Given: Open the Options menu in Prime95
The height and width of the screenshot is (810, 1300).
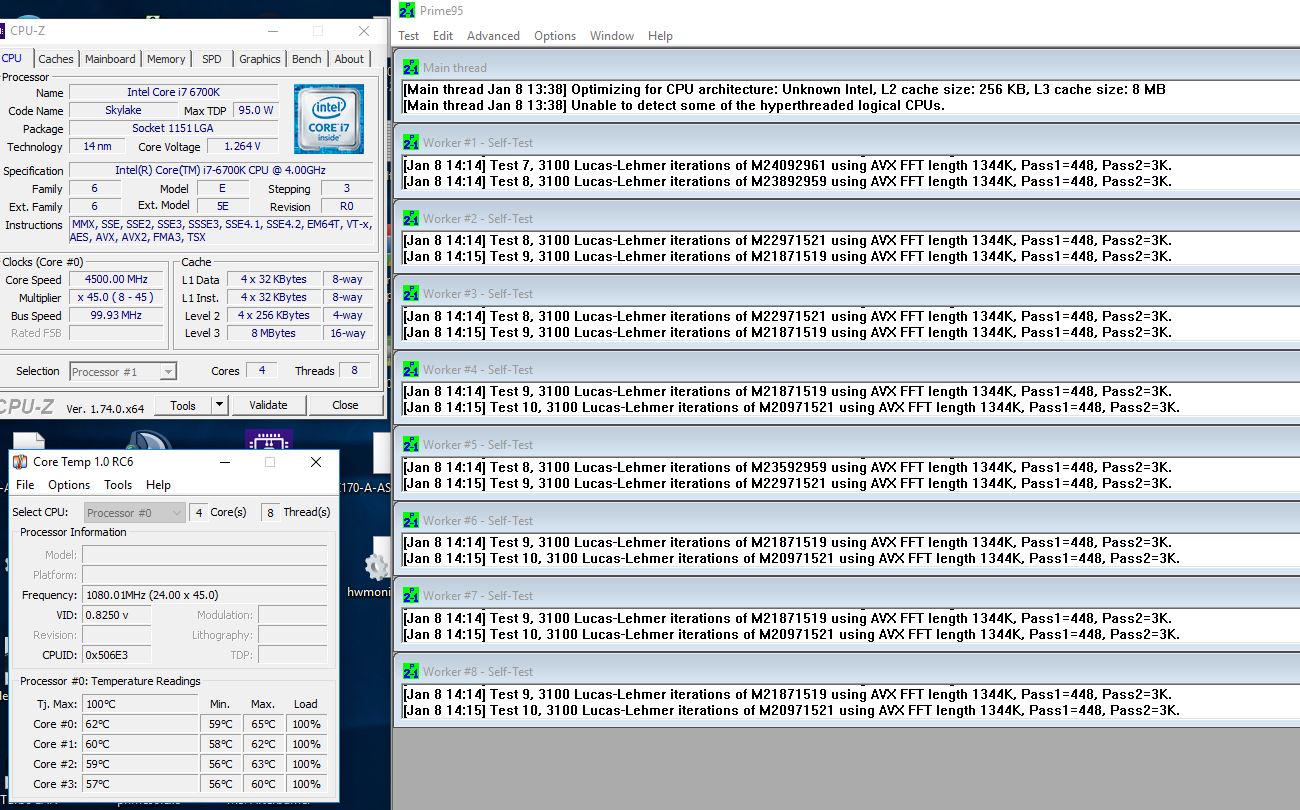Looking at the screenshot, I should coord(555,35).
